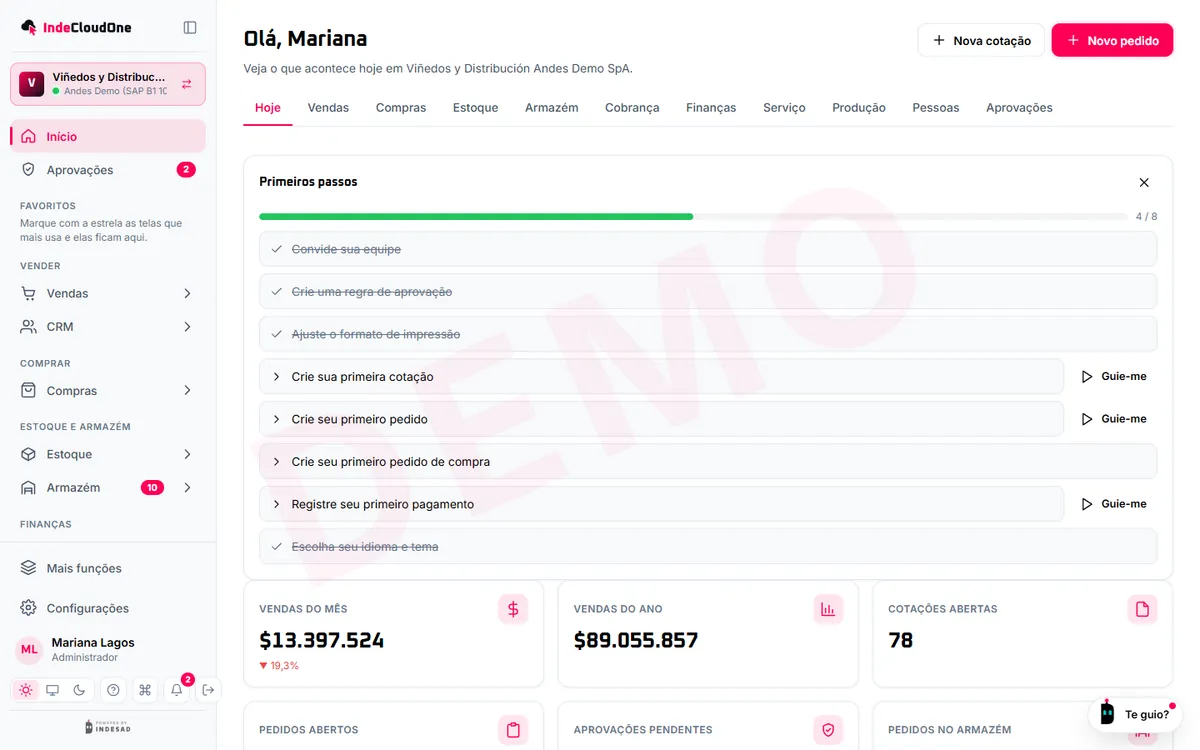Switch to the Vendas tab
Image resolution: width=1200 pixels, height=750 pixels.
[x=328, y=107]
